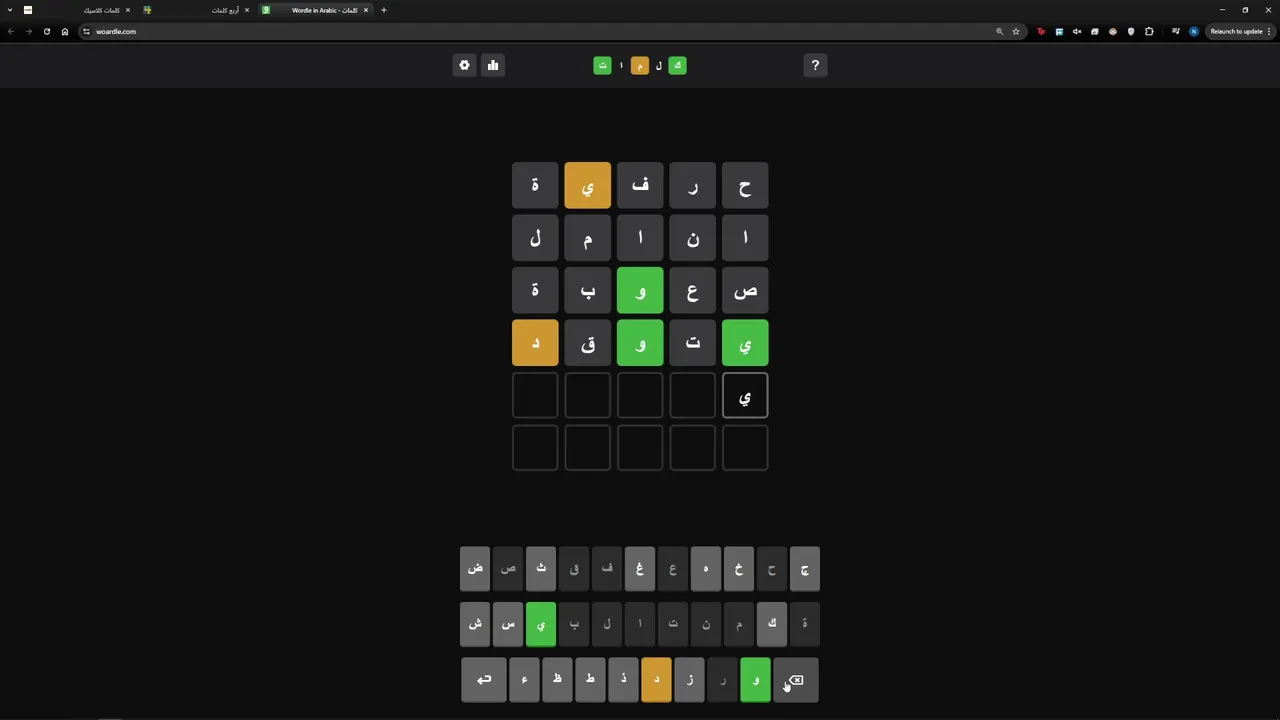
Task: Tap the س key on keyboard
Action: tap(508, 624)
